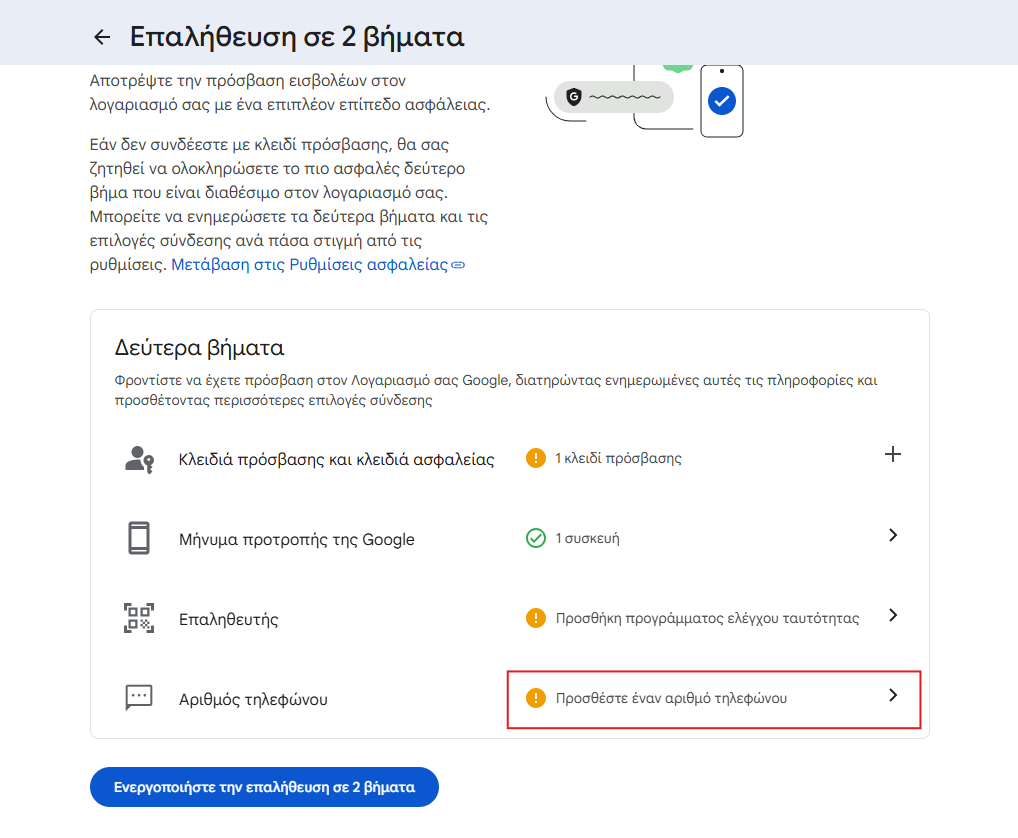
Task: Click the Αριθμός τηλεφώνου label
Action: coord(253,700)
